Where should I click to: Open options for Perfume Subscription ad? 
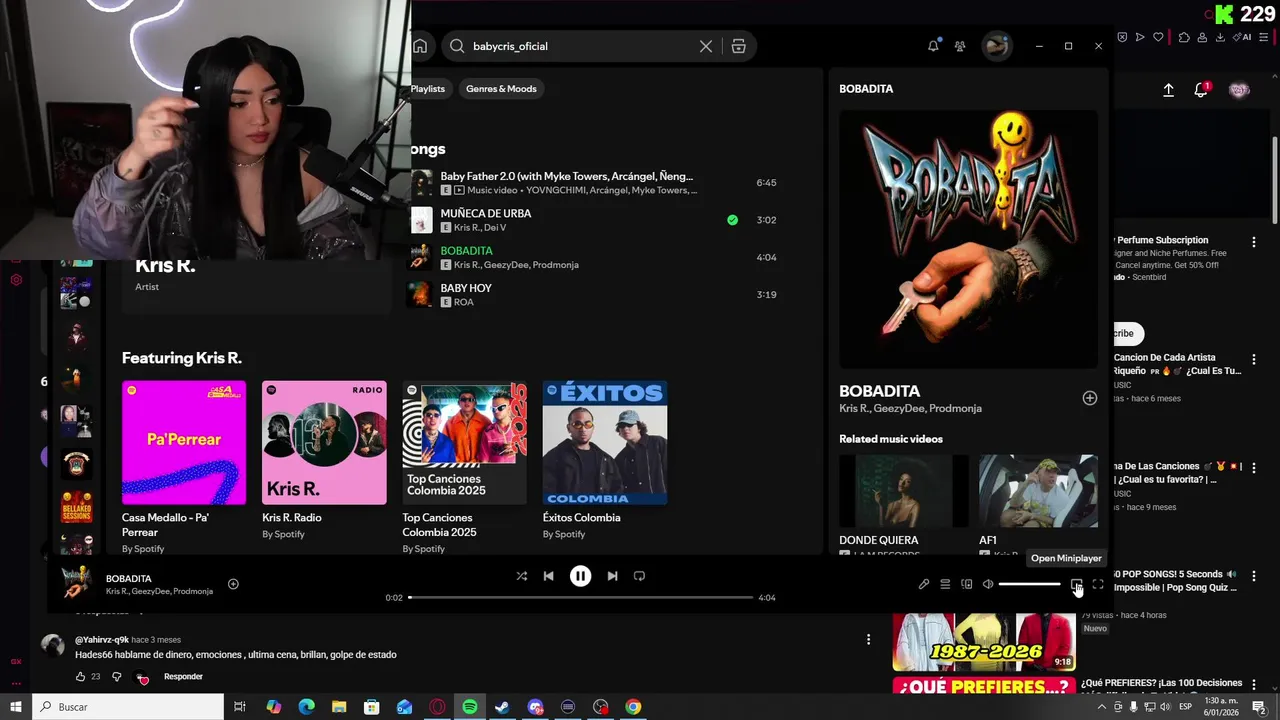[x=1254, y=242]
